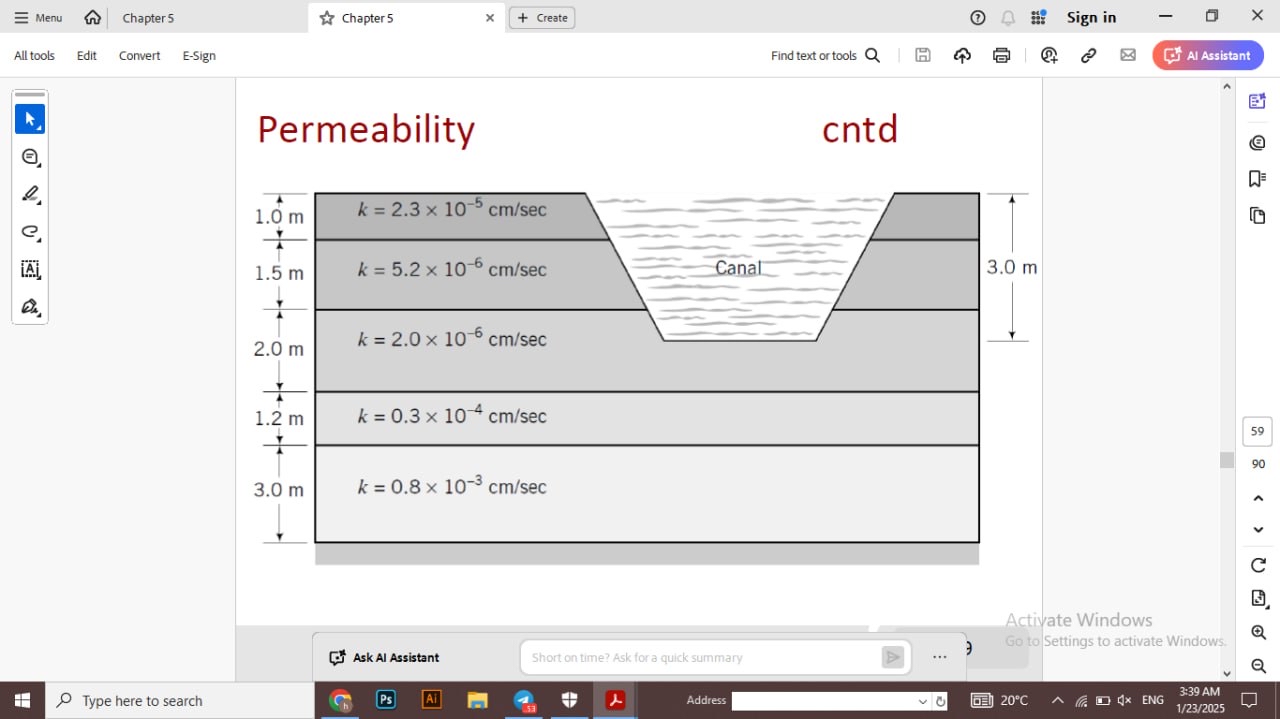Open Telegram from the taskbar

(524, 700)
